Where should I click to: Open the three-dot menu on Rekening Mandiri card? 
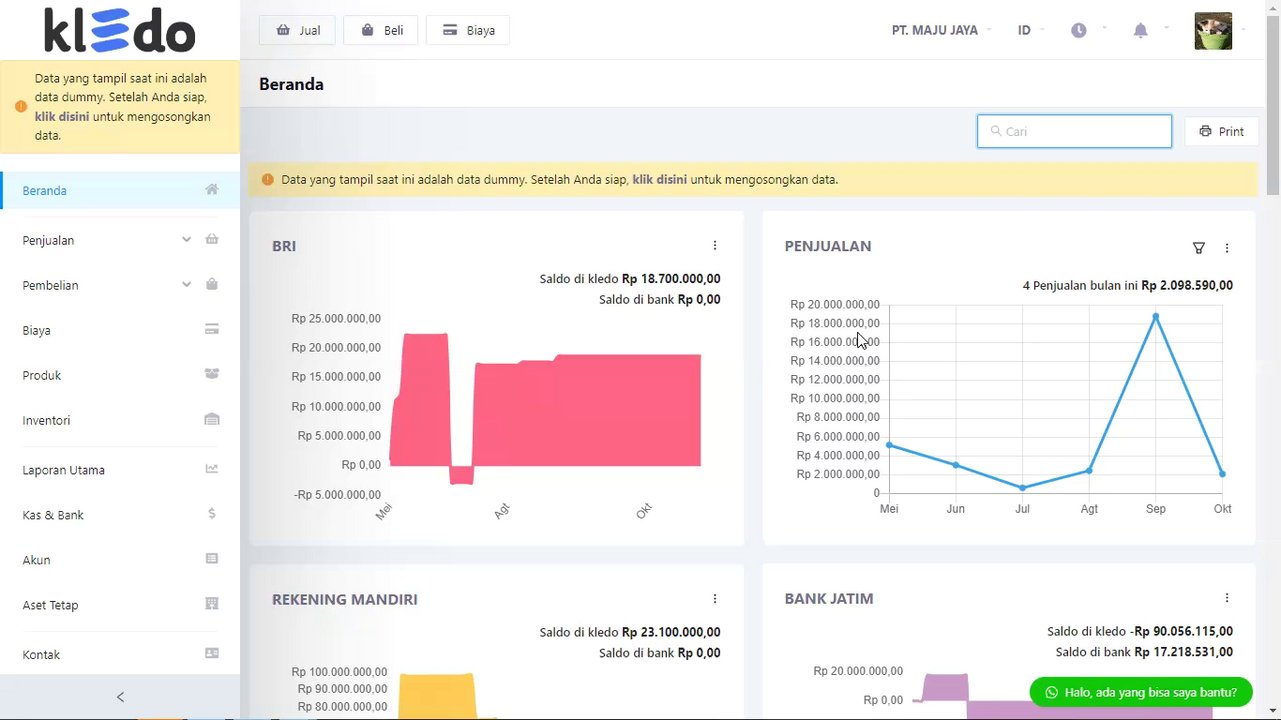(x=715, y=599)
